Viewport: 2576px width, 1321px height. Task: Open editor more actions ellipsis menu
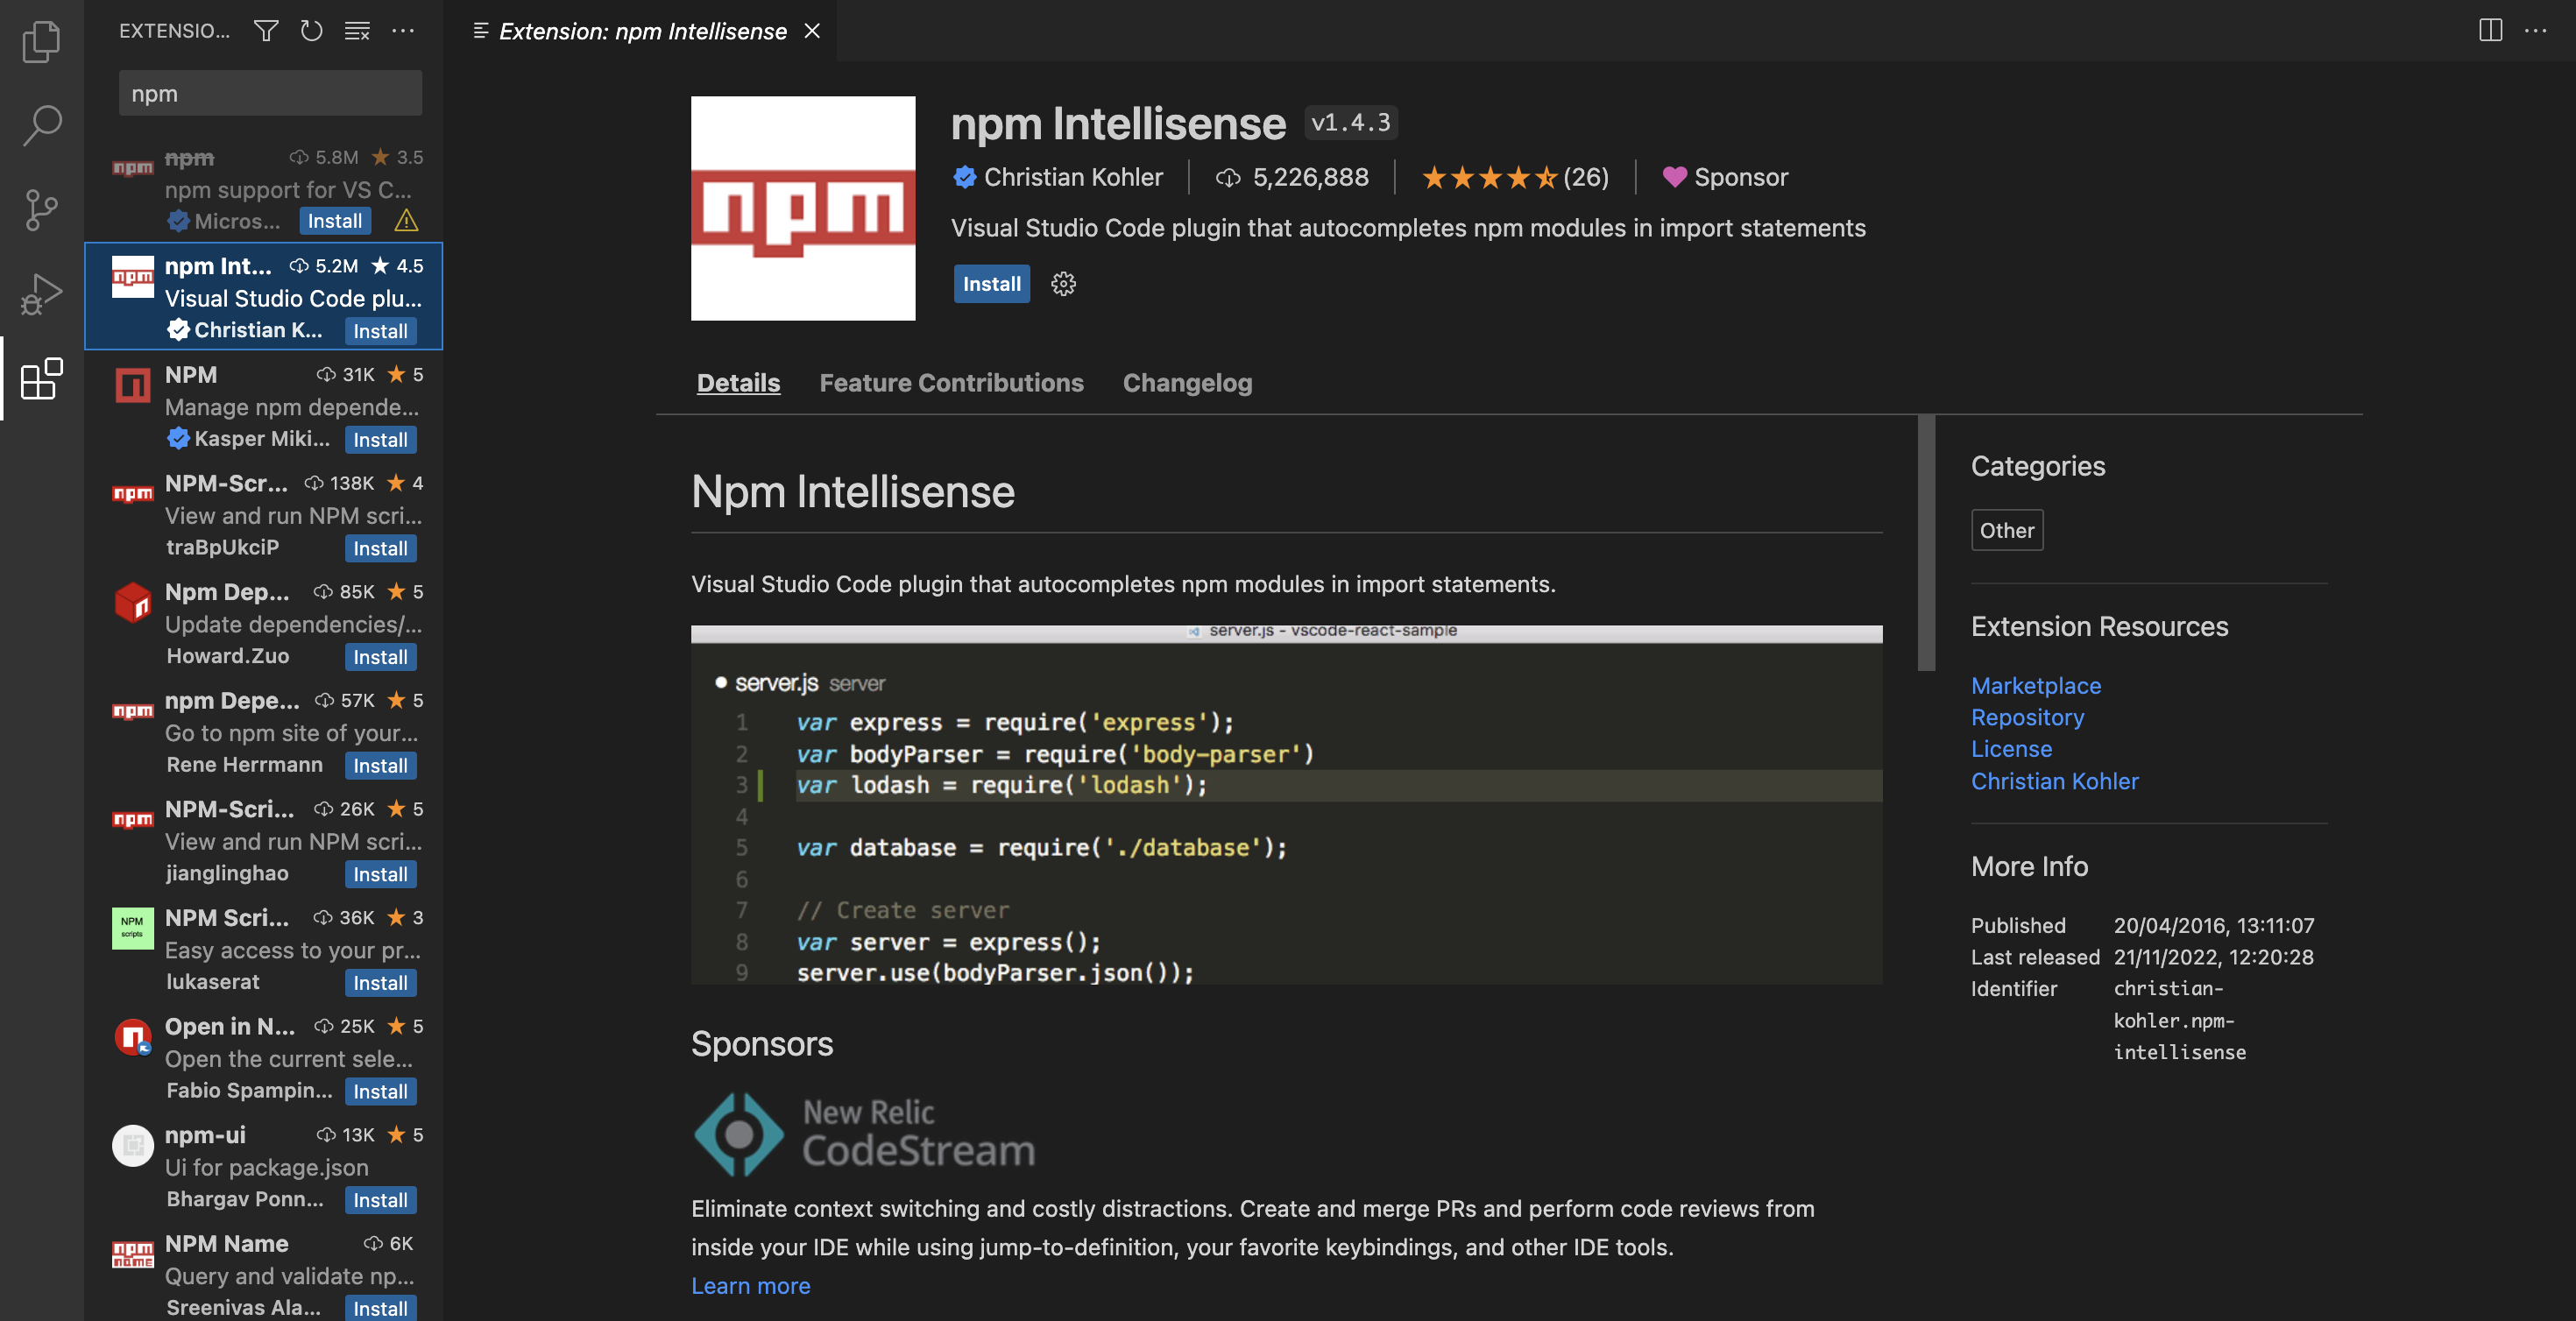click(x=2535, y=30)
